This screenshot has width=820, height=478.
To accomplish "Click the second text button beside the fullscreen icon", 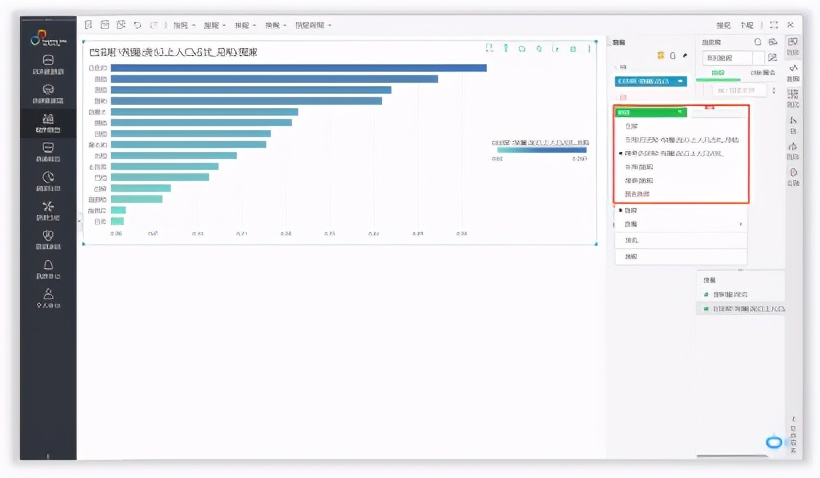I will click(x=747, y=25).
